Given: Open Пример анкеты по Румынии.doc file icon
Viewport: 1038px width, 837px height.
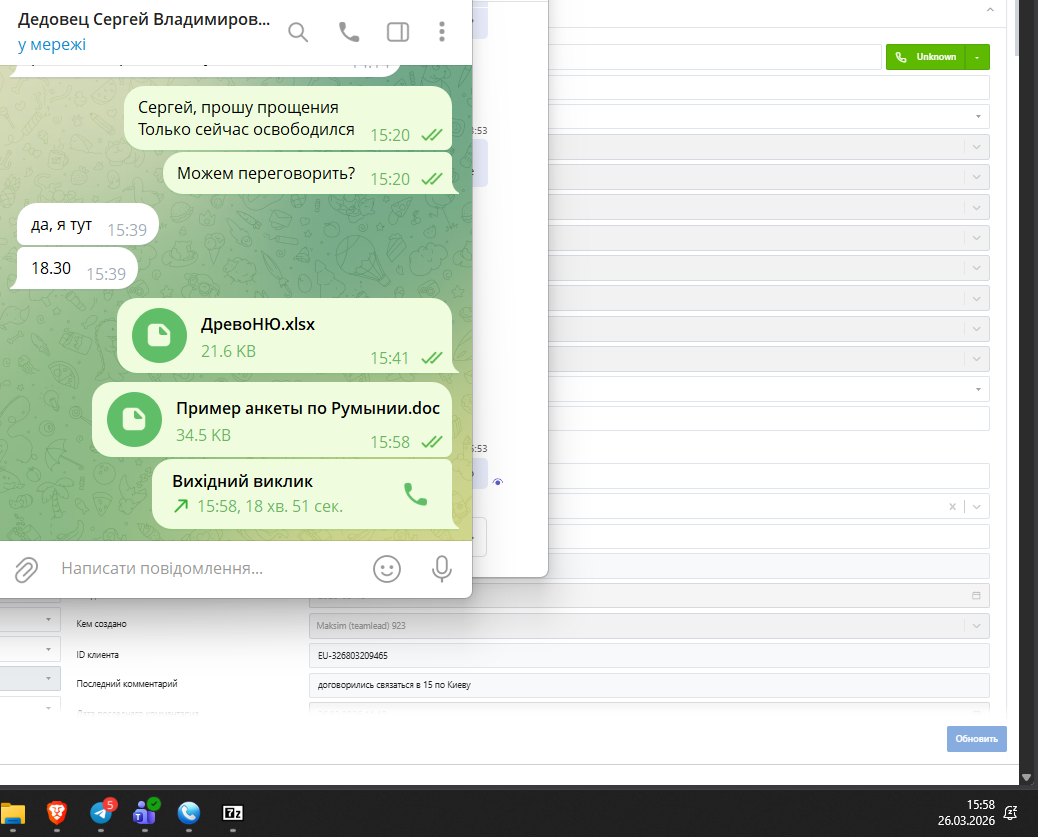Looking at the screenshot, I should [x=134, y=419].
